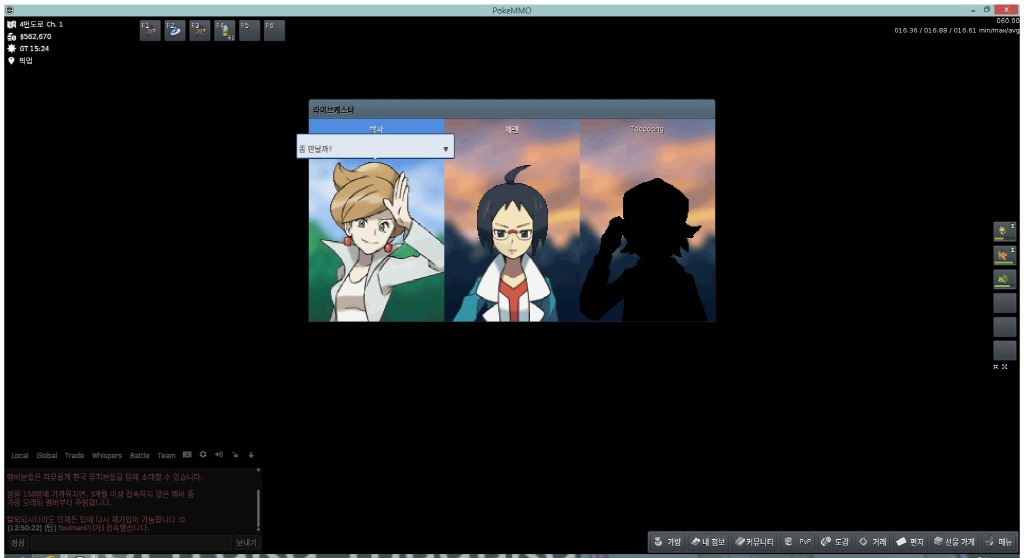Advance dialog with the down arrow
Screen dimensions: 1024x558
pos(445,149)
